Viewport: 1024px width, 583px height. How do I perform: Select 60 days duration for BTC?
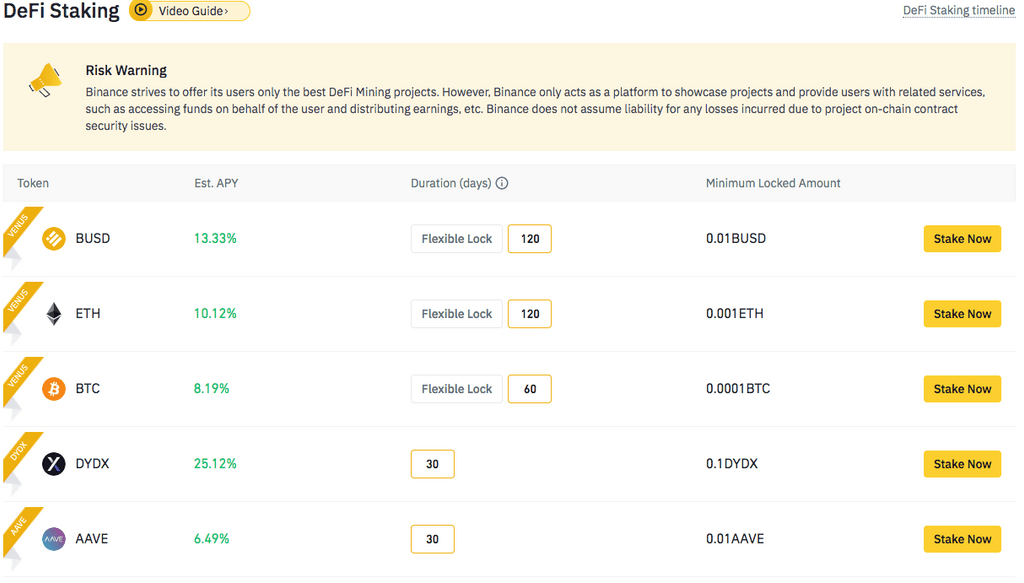530,389
